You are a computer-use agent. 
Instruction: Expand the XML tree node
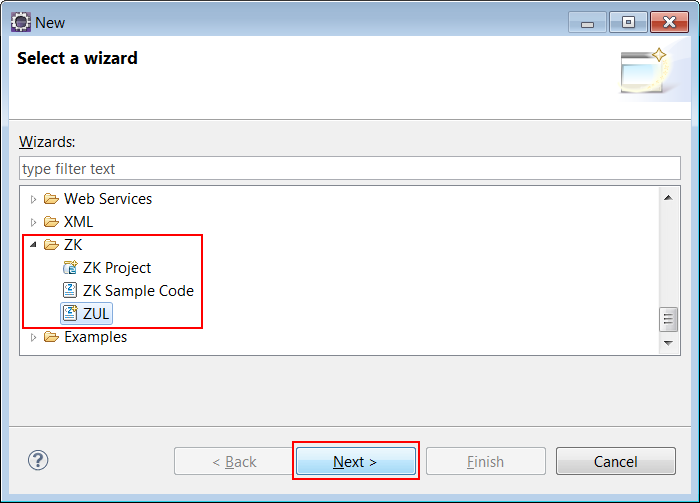click(x=33, y=222)
